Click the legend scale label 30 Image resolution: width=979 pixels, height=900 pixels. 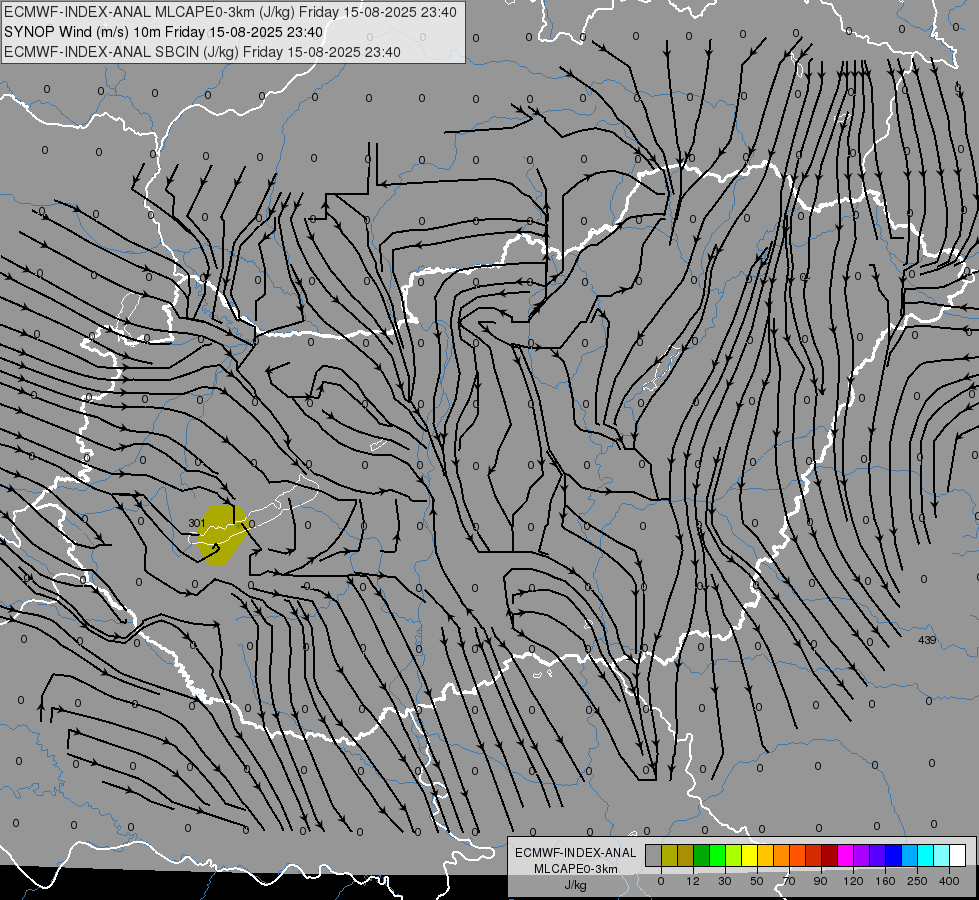tap(725, 881)
